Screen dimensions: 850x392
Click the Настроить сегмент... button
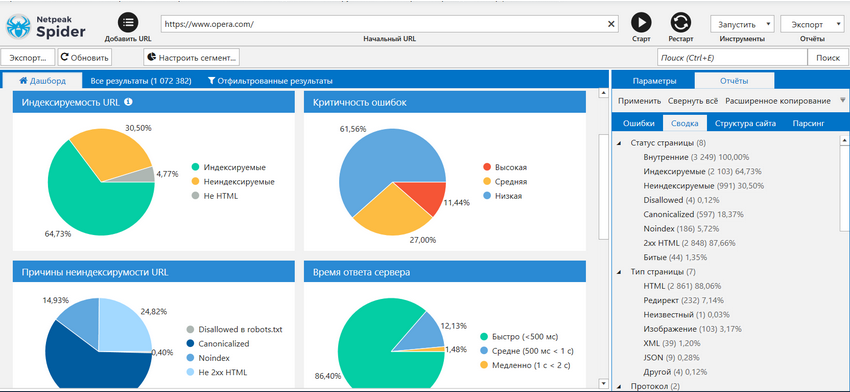coord(191,57)
